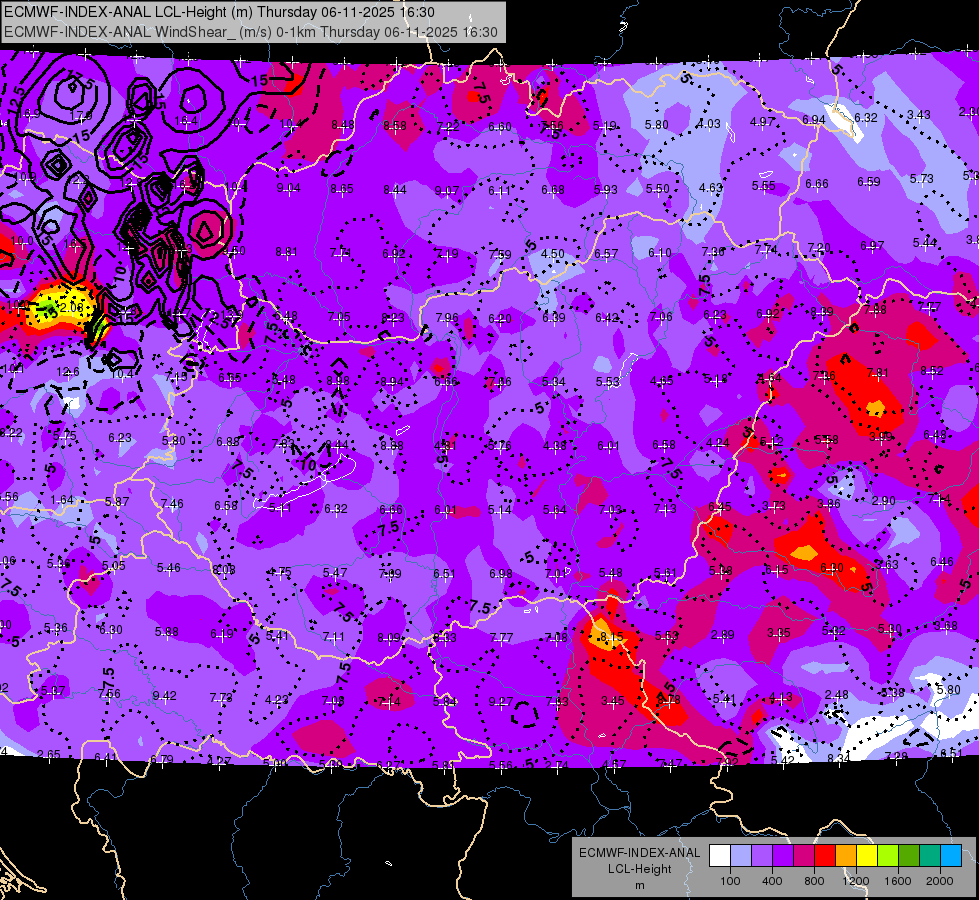Click the grid value 16.4
The image size is (979, 900).
pyautogui.click(x=186, y=121)
